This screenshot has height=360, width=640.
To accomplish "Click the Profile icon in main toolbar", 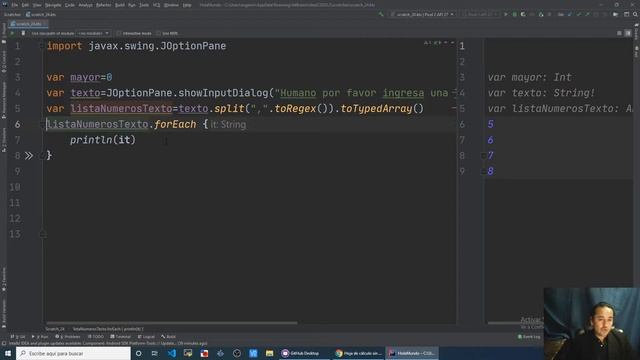I will coord(541,14).
